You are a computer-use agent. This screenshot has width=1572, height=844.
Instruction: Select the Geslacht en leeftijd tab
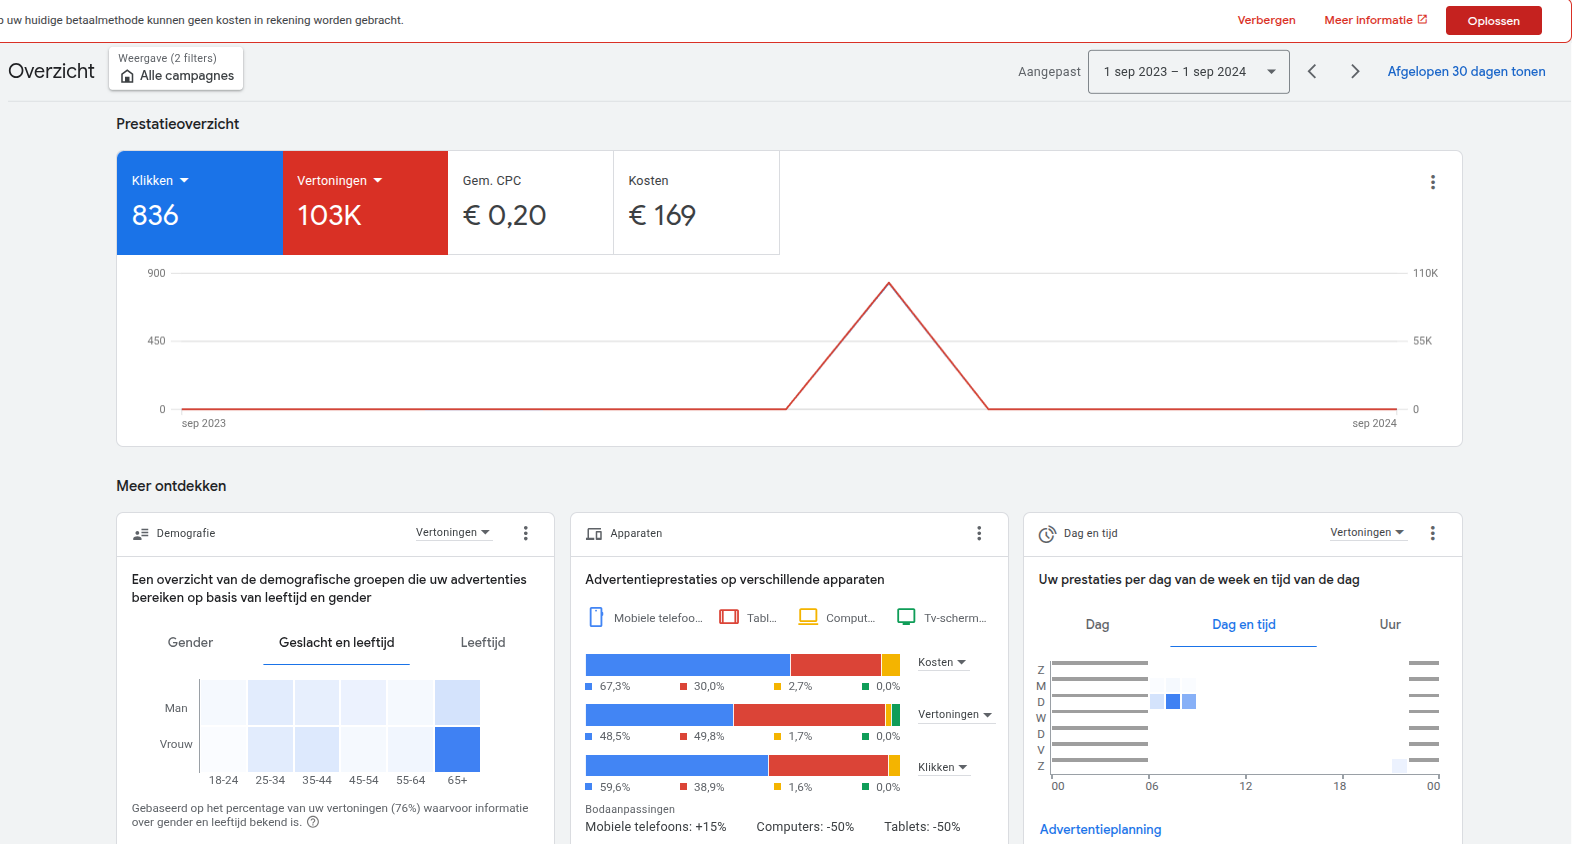[x=336, y=643]
